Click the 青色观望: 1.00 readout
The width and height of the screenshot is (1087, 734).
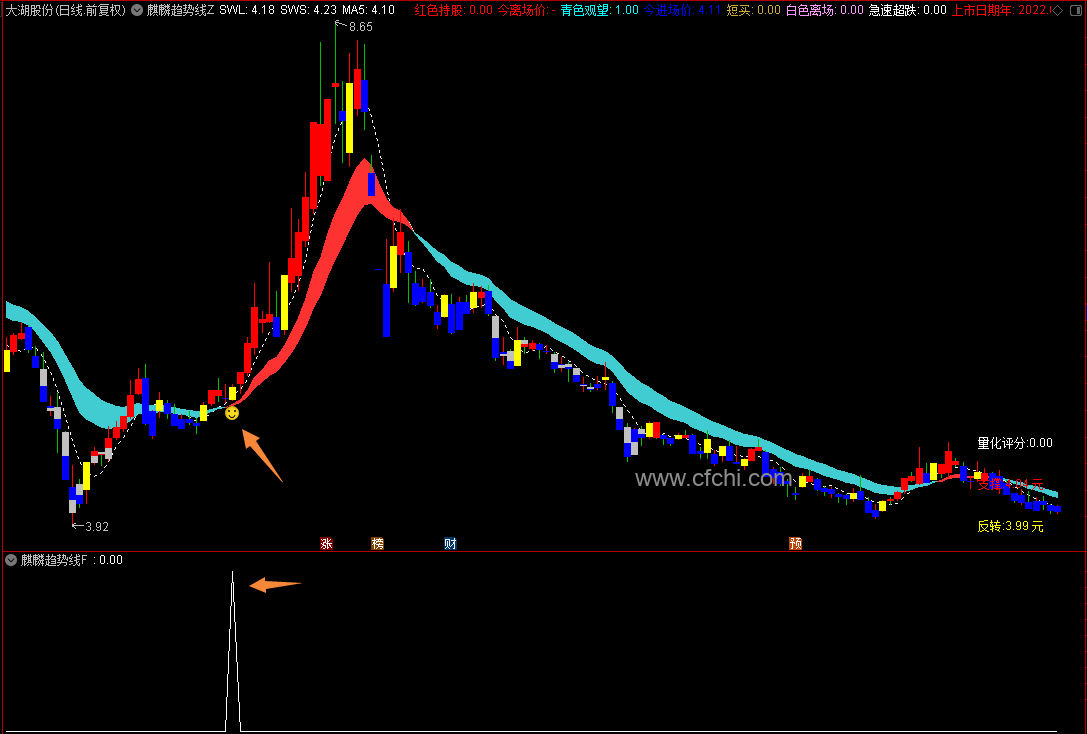click(600, 10)
